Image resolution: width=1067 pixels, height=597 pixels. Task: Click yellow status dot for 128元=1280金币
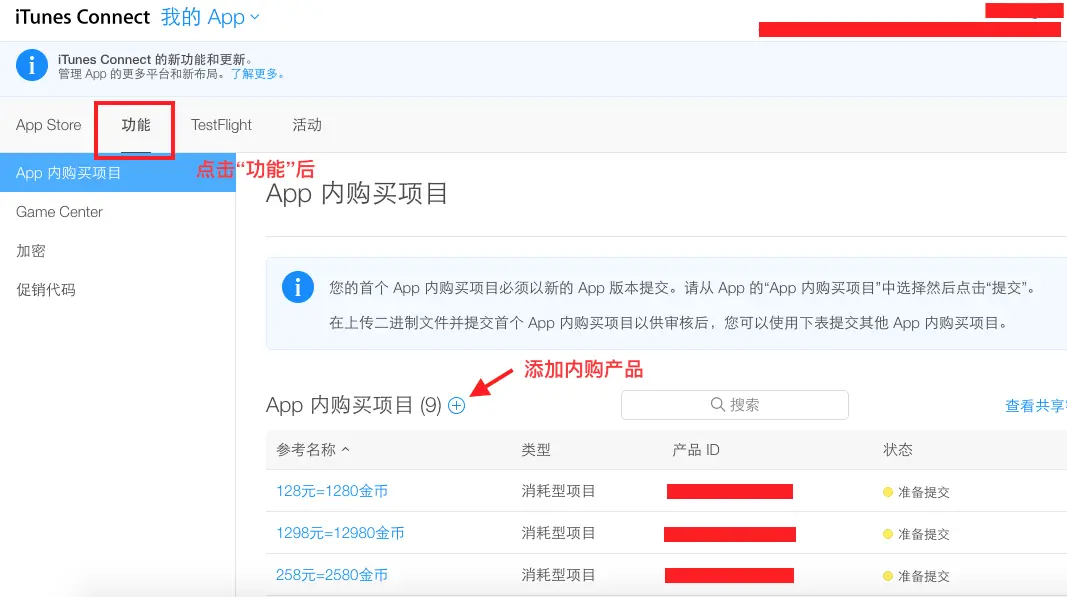tap(887, 492)
